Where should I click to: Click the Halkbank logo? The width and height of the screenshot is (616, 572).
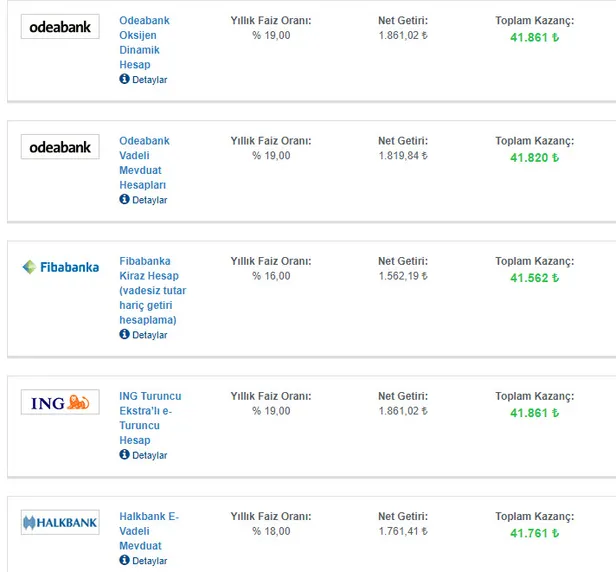pyautogui.click(x=60, y=522)
